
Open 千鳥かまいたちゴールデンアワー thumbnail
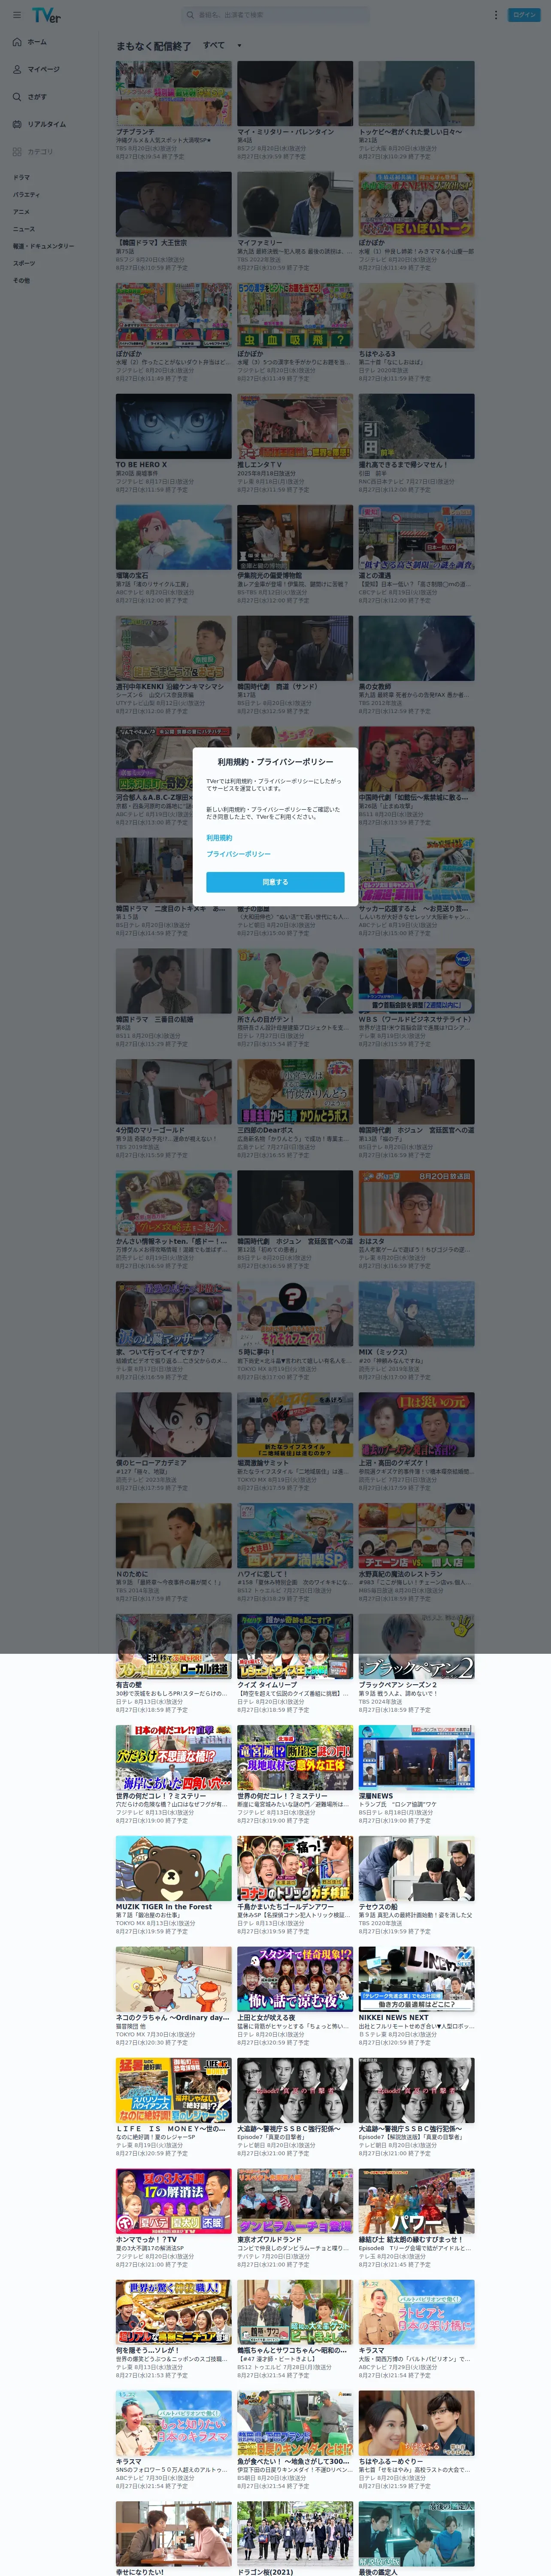(x=295, y=1869)
